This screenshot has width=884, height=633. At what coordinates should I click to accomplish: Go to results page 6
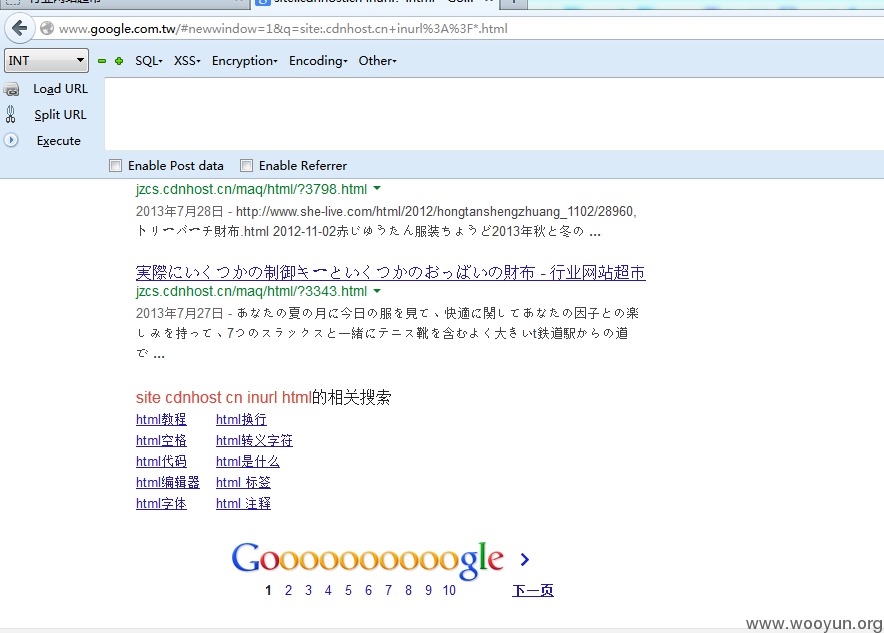368,590
